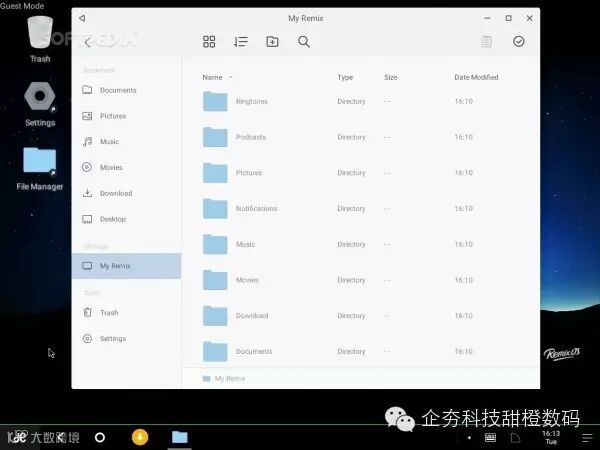Click the Settings desktop shortcut

coord(40,104)
